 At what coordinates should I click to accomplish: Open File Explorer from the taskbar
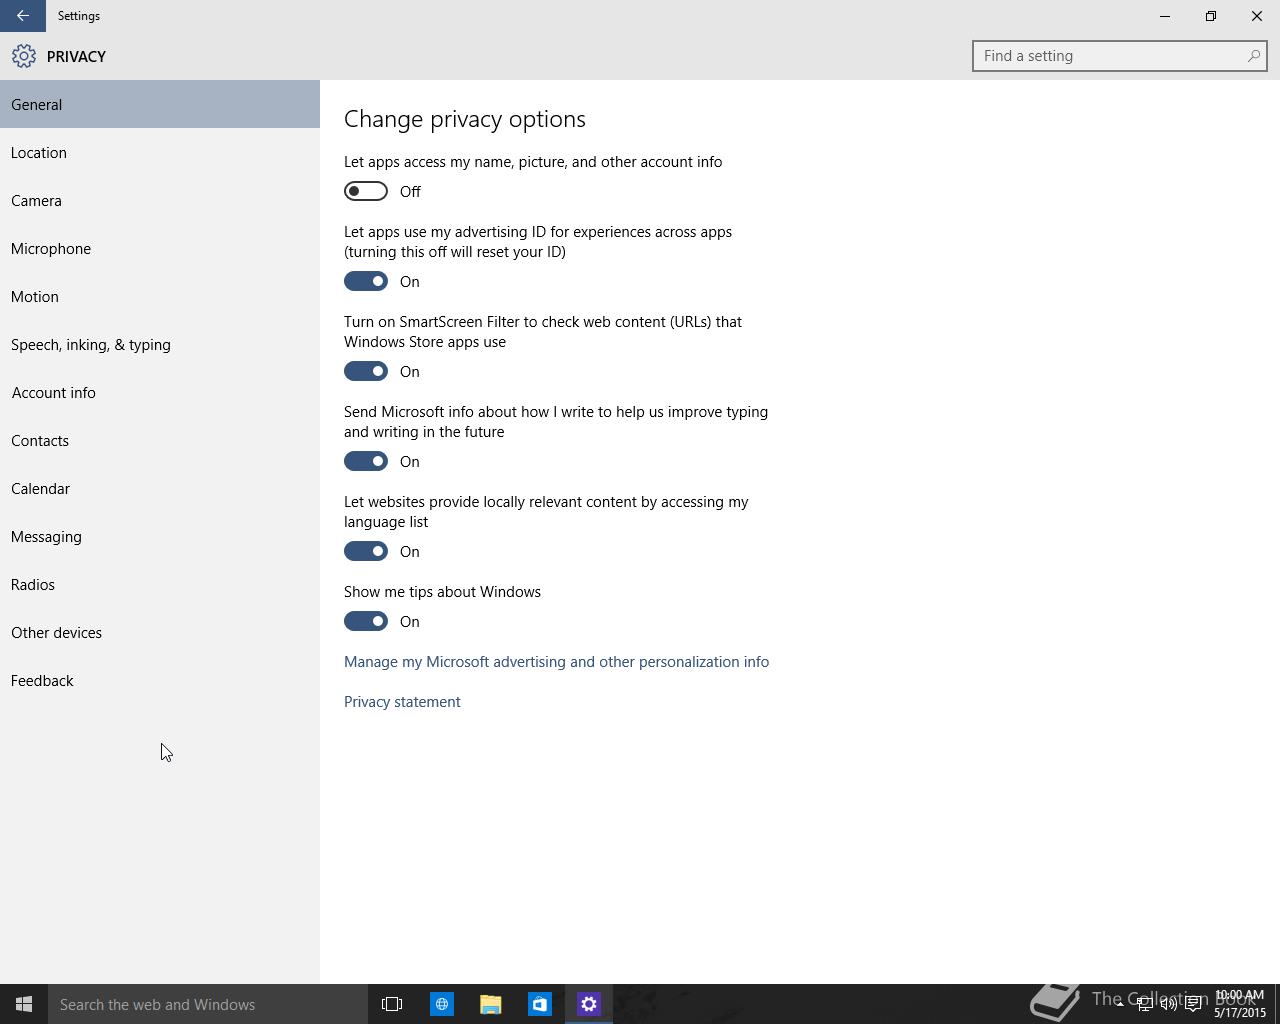pos(490,1004)
